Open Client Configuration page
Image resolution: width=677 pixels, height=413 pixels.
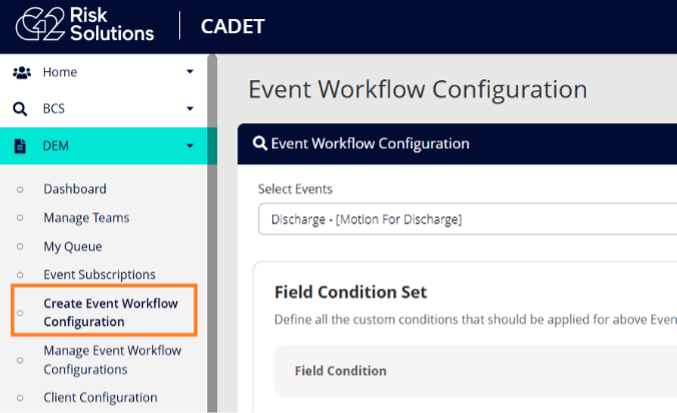[100, 397]
